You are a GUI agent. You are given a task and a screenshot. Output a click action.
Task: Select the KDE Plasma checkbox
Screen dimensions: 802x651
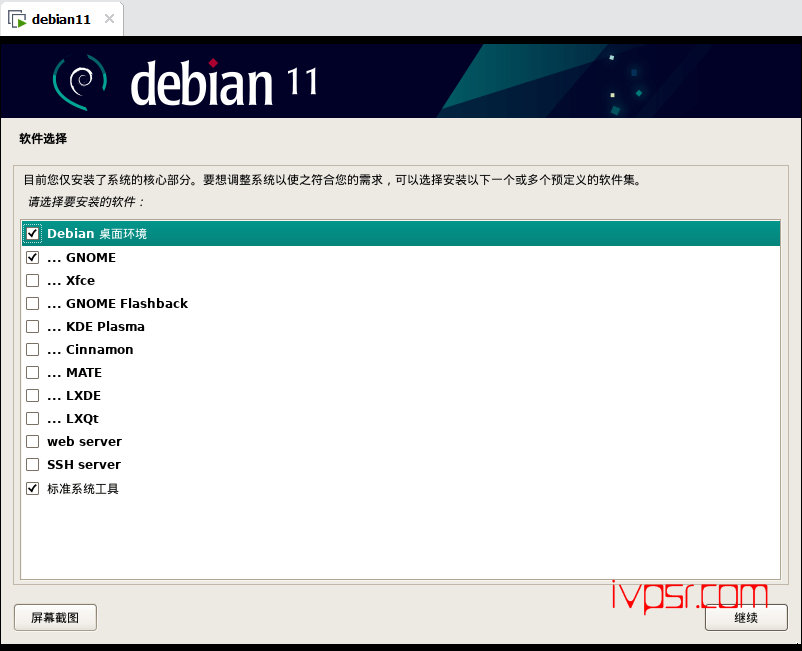(32, 326)
